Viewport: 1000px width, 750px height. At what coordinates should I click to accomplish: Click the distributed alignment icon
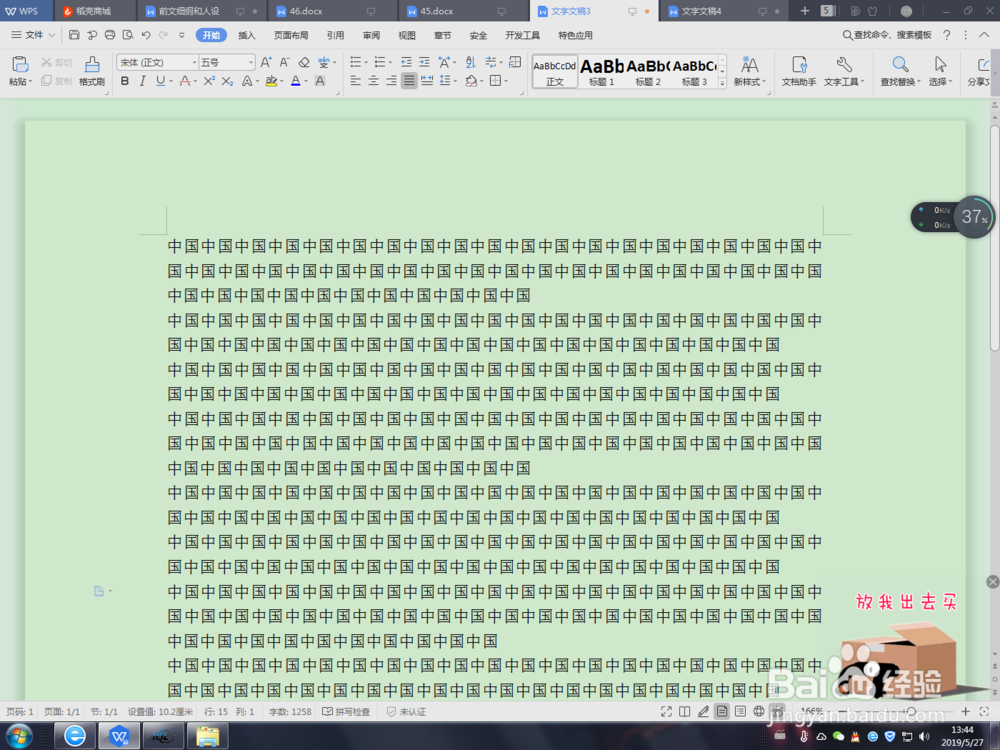point(427,81)
